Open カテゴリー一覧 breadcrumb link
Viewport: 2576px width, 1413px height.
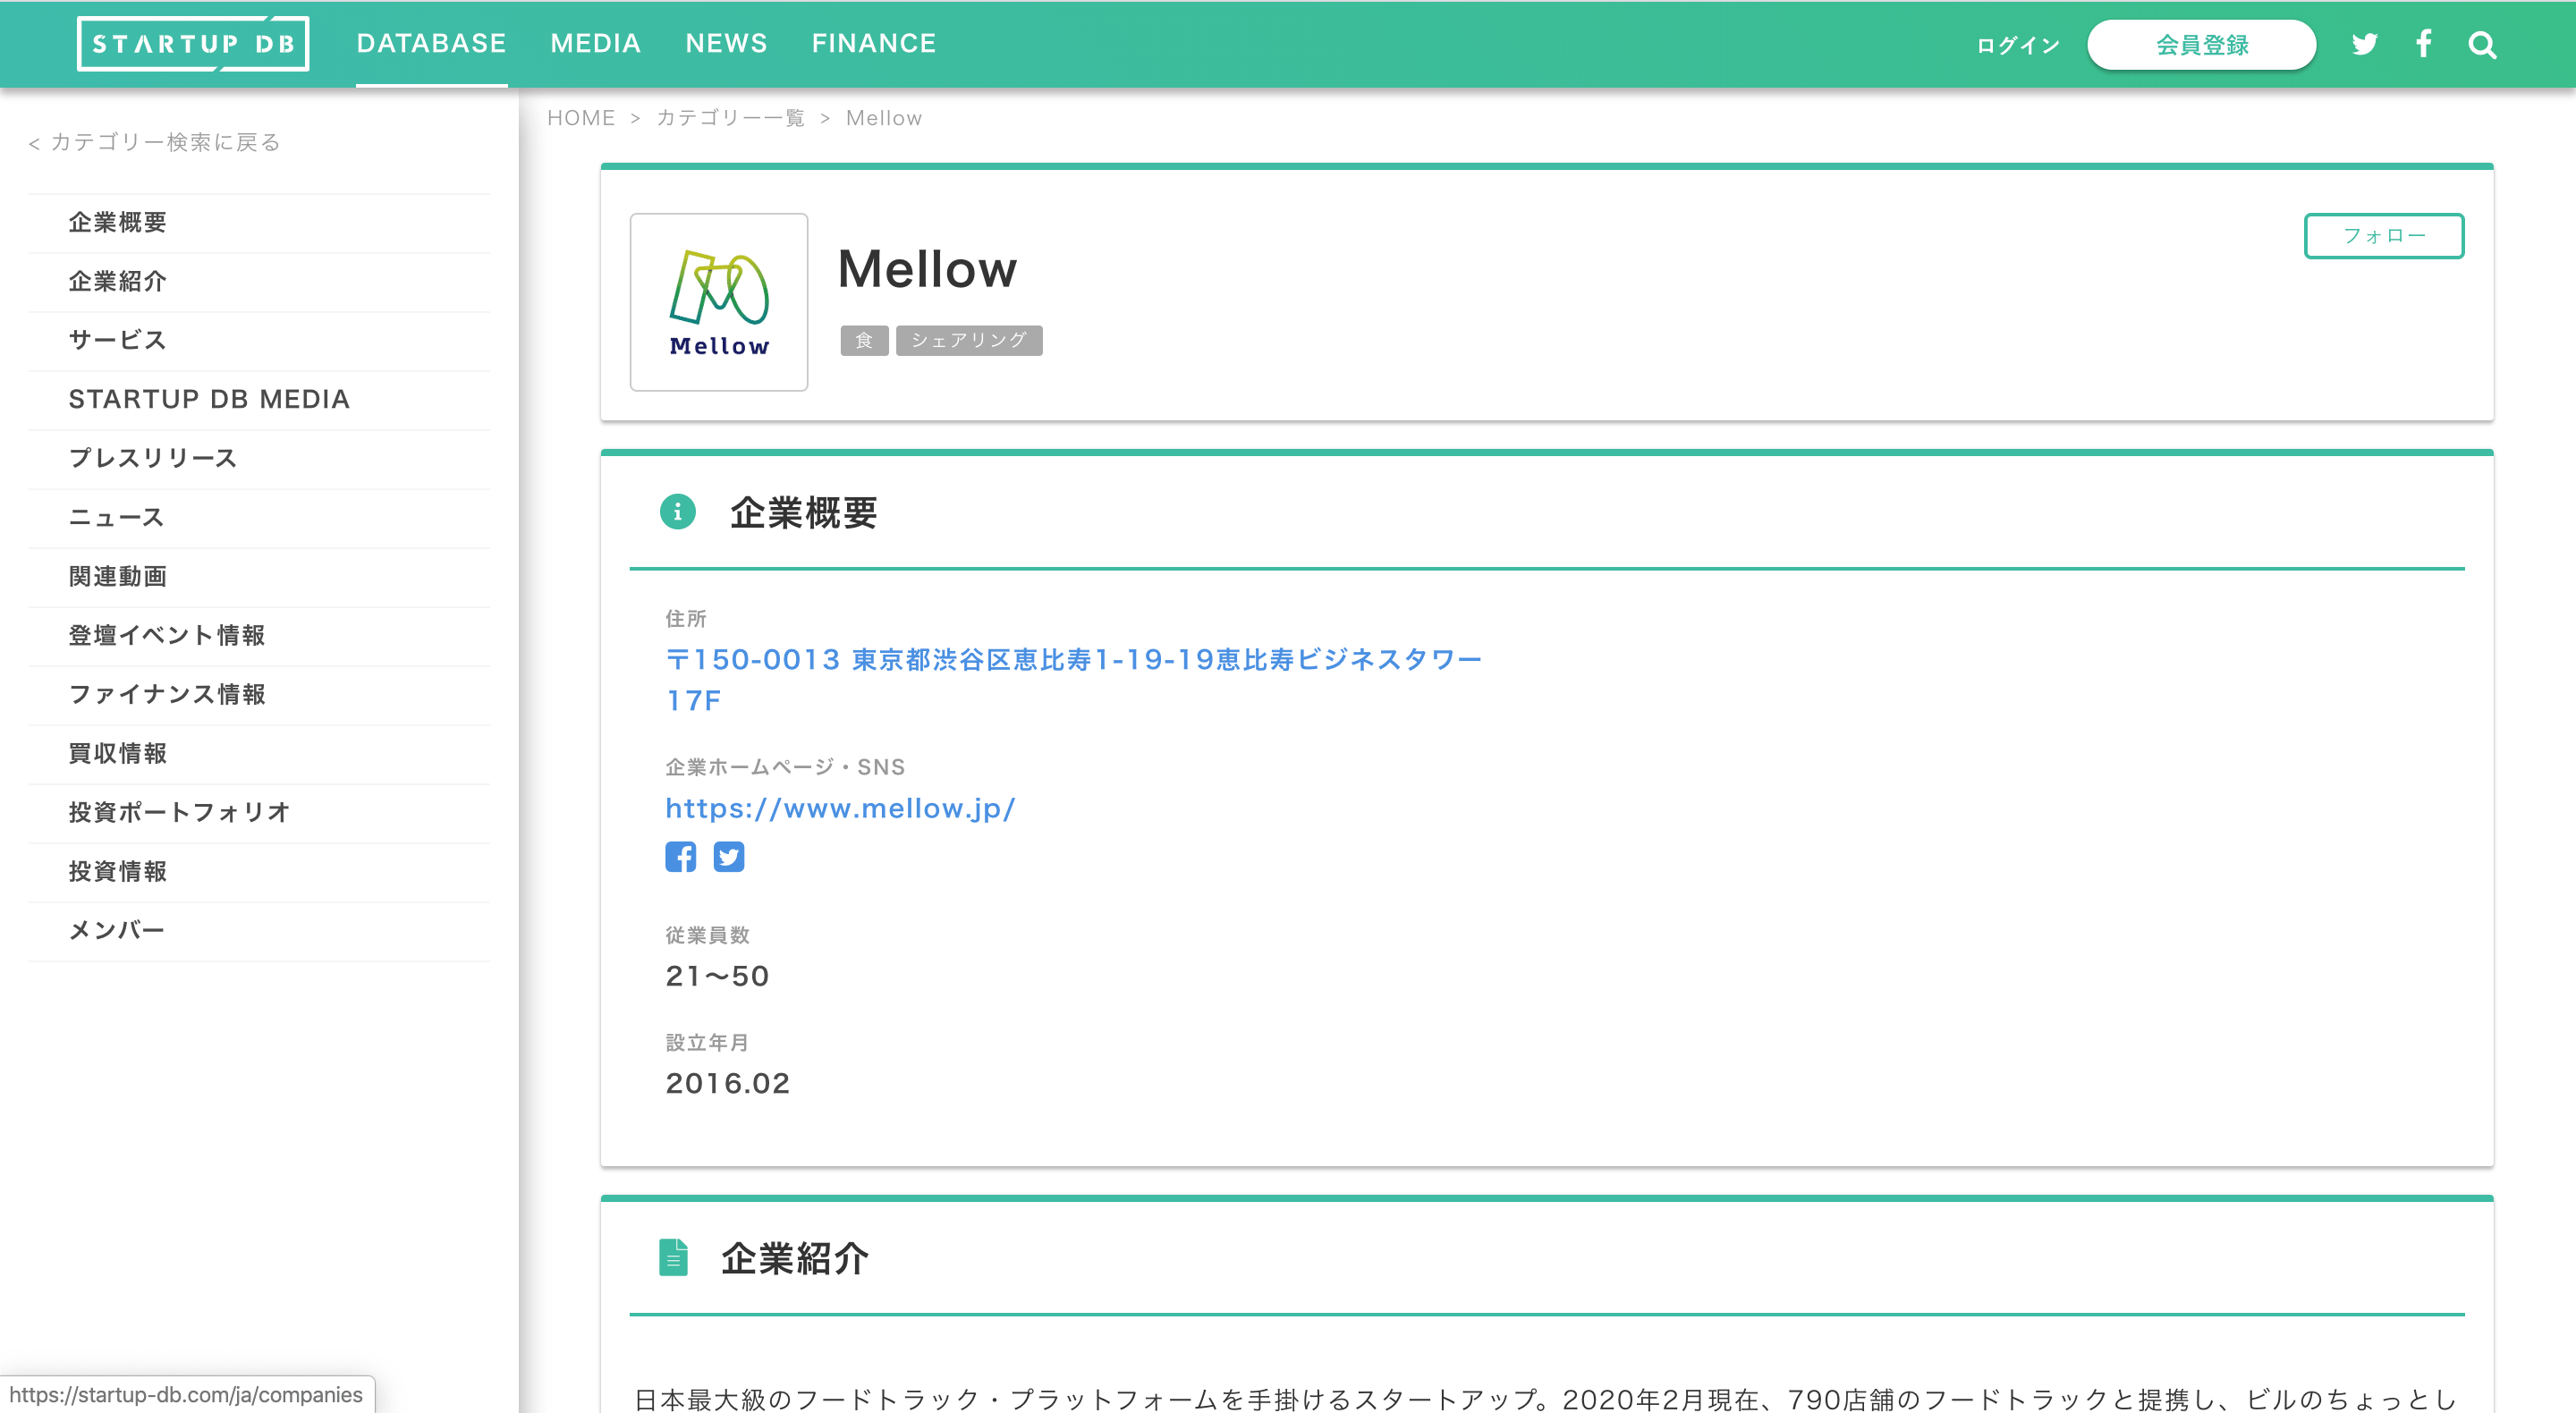tap(731, 117)
